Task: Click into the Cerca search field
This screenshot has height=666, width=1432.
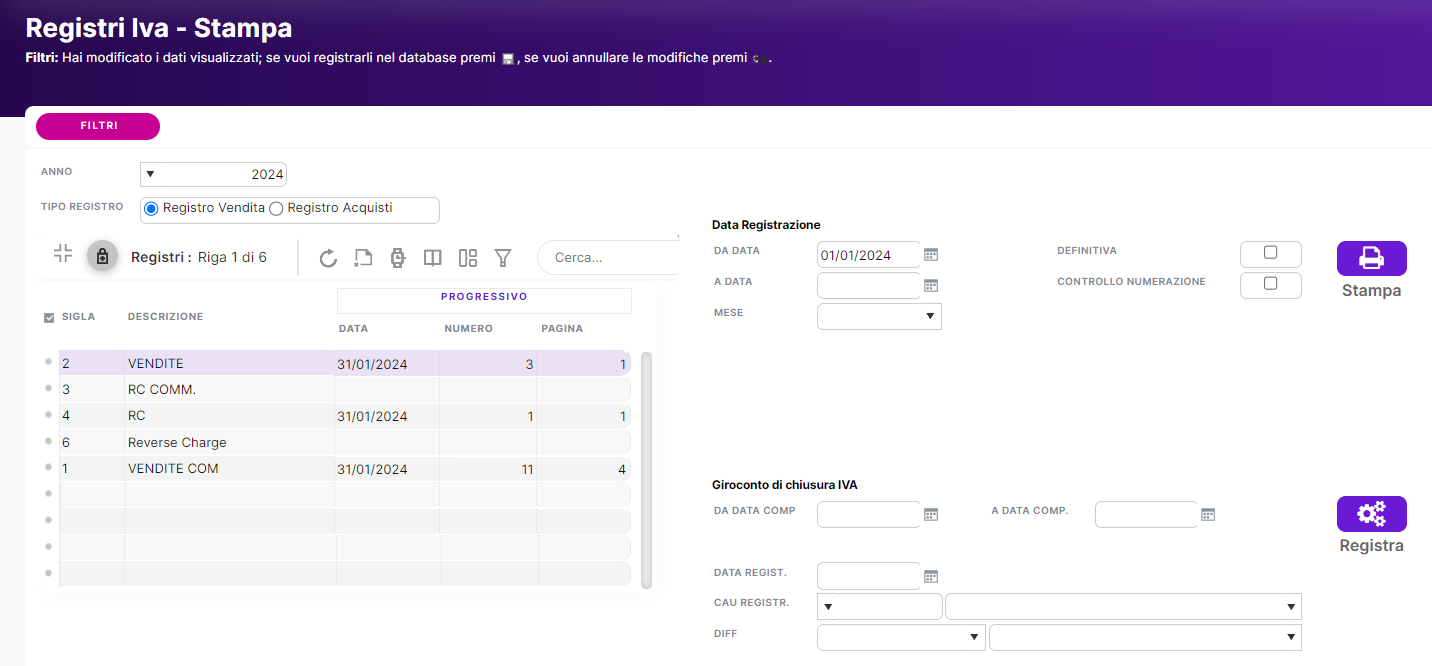Action: (x=610, y=257)
